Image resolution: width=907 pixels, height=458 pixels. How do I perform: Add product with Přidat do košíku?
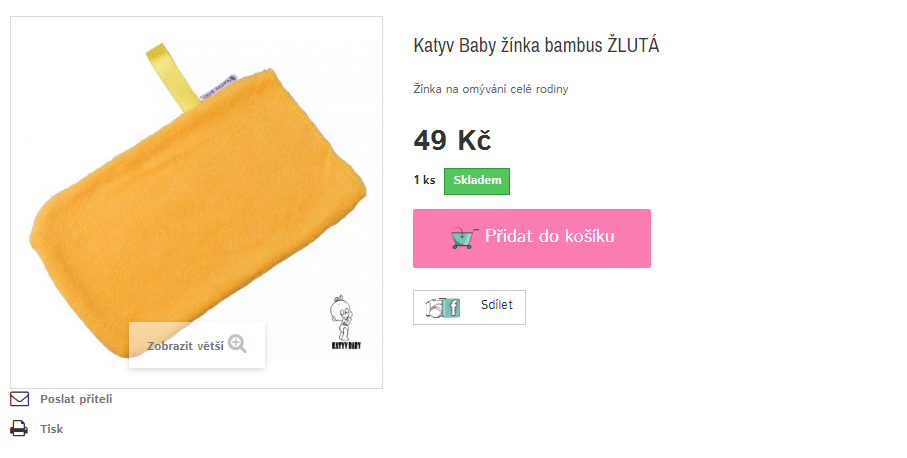(532, 238)
